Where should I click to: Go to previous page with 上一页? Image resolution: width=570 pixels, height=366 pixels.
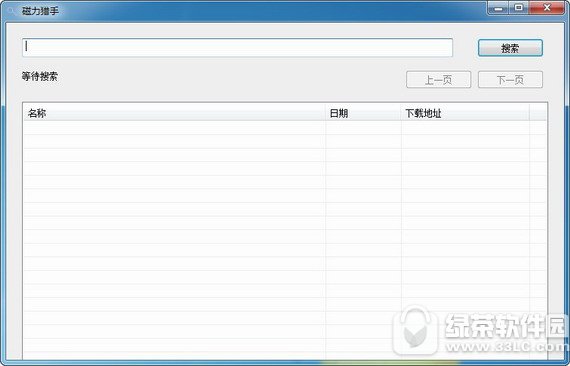click(438, 80)
